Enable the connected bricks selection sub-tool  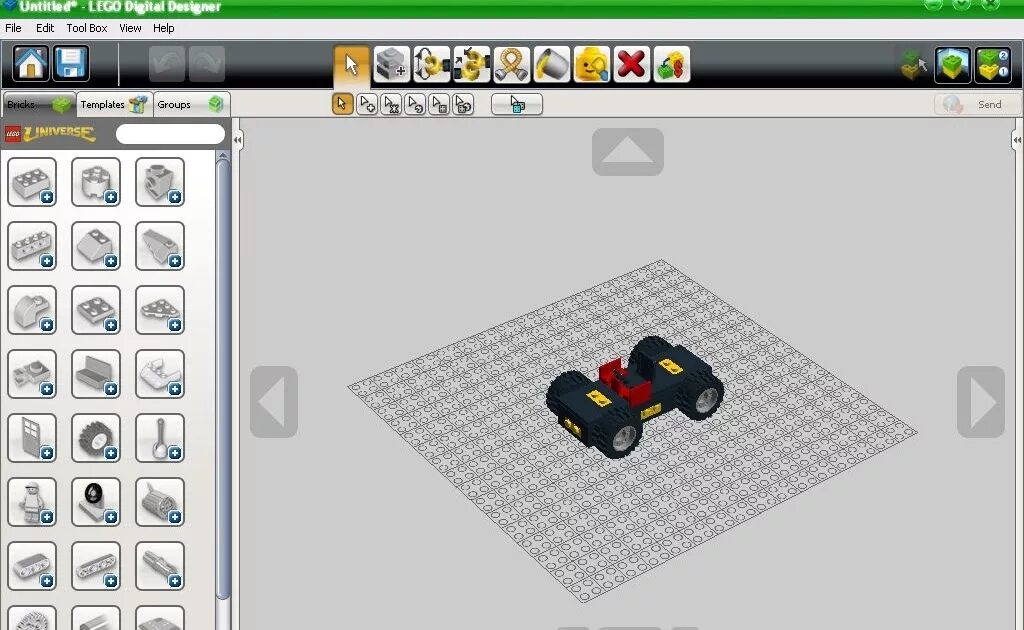click(x=391, y=104)
